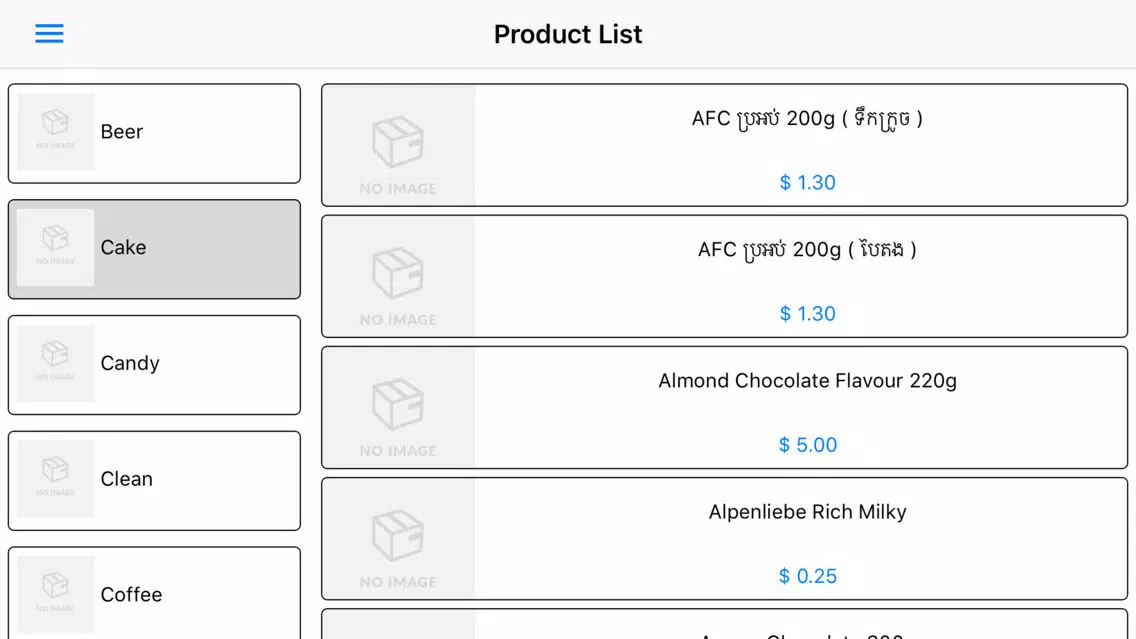This screenshot has width=1136, height=639.
Task: Click the Cake no-image placeholder icon
Action: tap(56, 247)
